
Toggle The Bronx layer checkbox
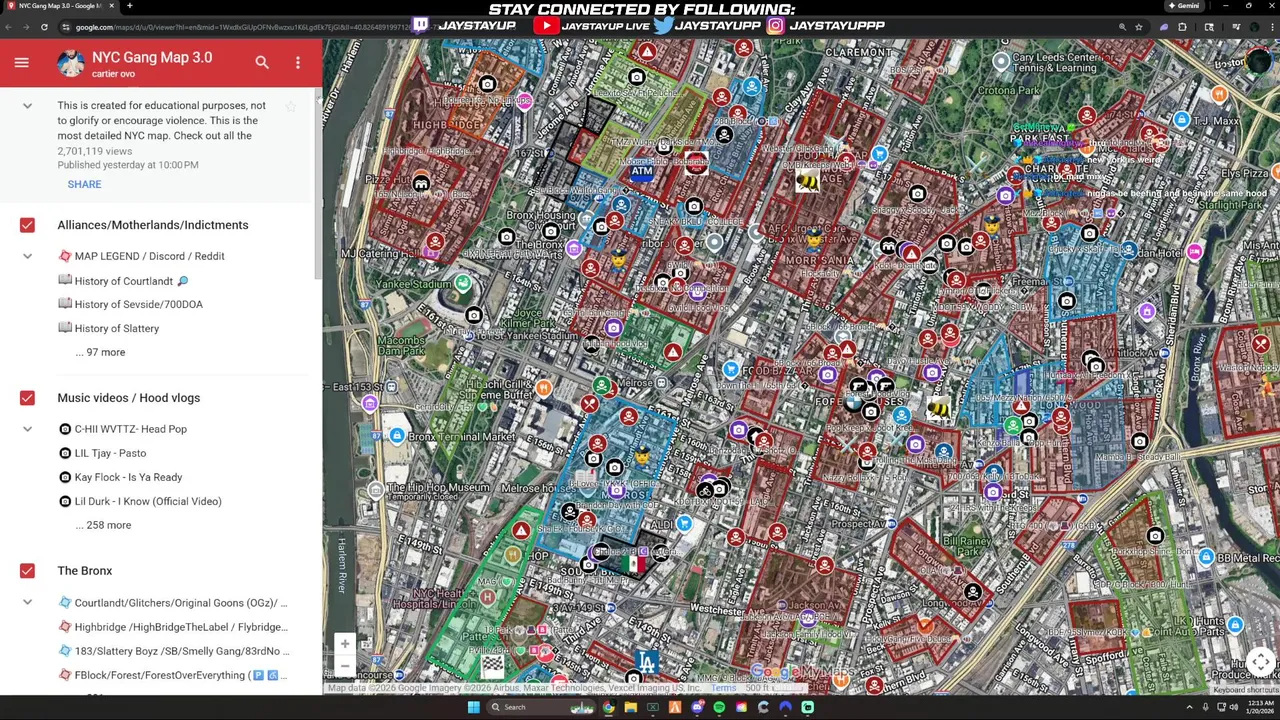(x=27, y=571)
